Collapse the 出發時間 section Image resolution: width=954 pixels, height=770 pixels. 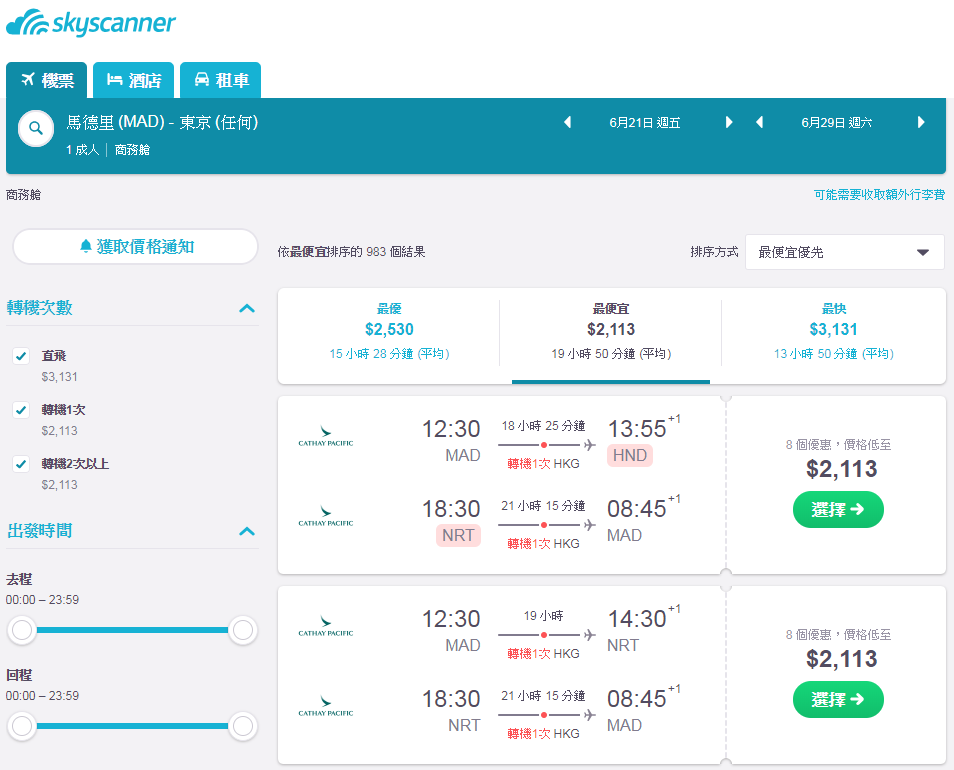pos(247,532)
